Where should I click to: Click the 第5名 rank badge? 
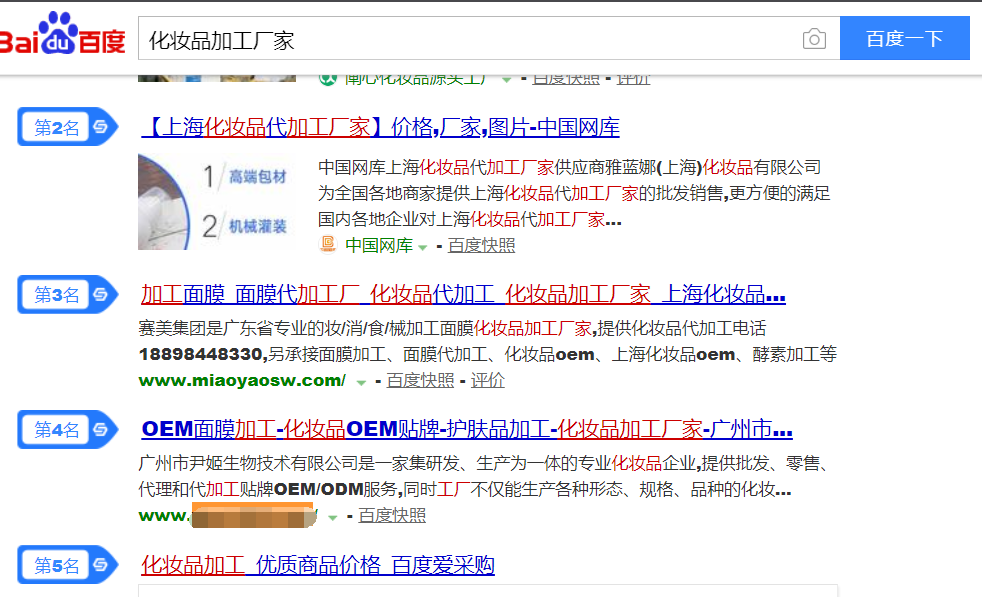click(x=67, y=565)
